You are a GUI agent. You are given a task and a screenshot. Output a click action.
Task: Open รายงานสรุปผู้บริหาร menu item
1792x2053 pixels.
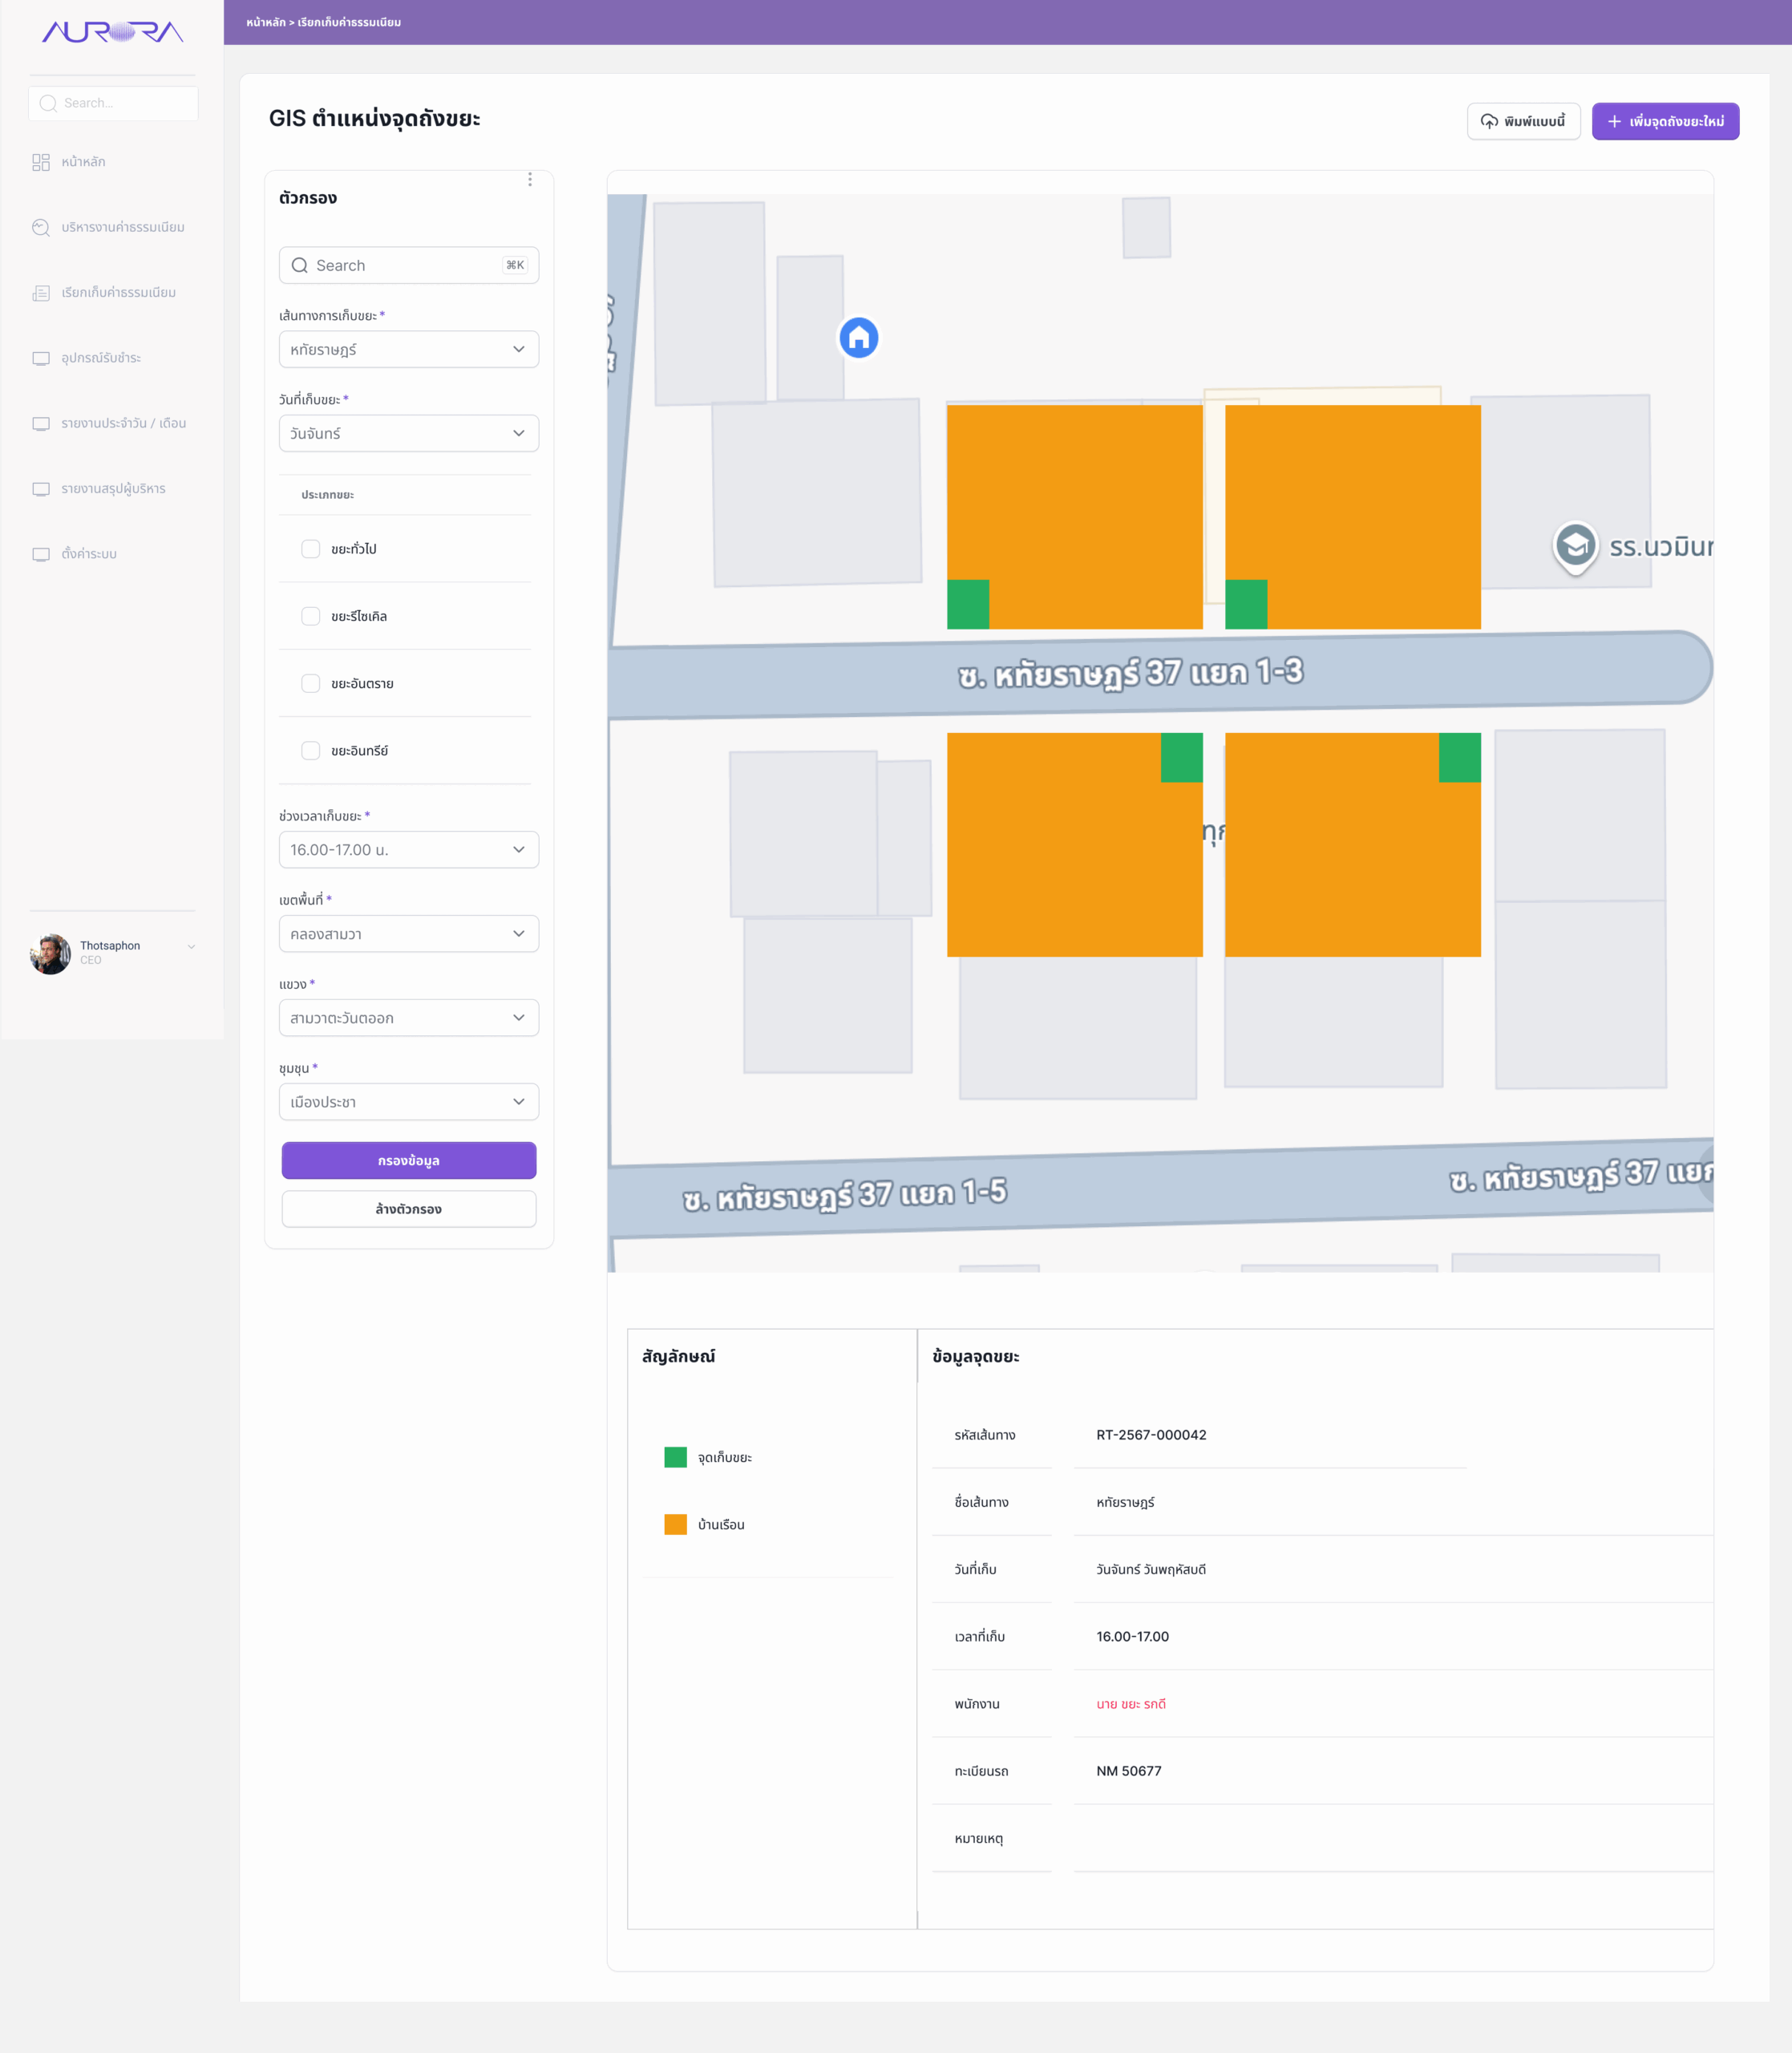click(x=113, y=489)
